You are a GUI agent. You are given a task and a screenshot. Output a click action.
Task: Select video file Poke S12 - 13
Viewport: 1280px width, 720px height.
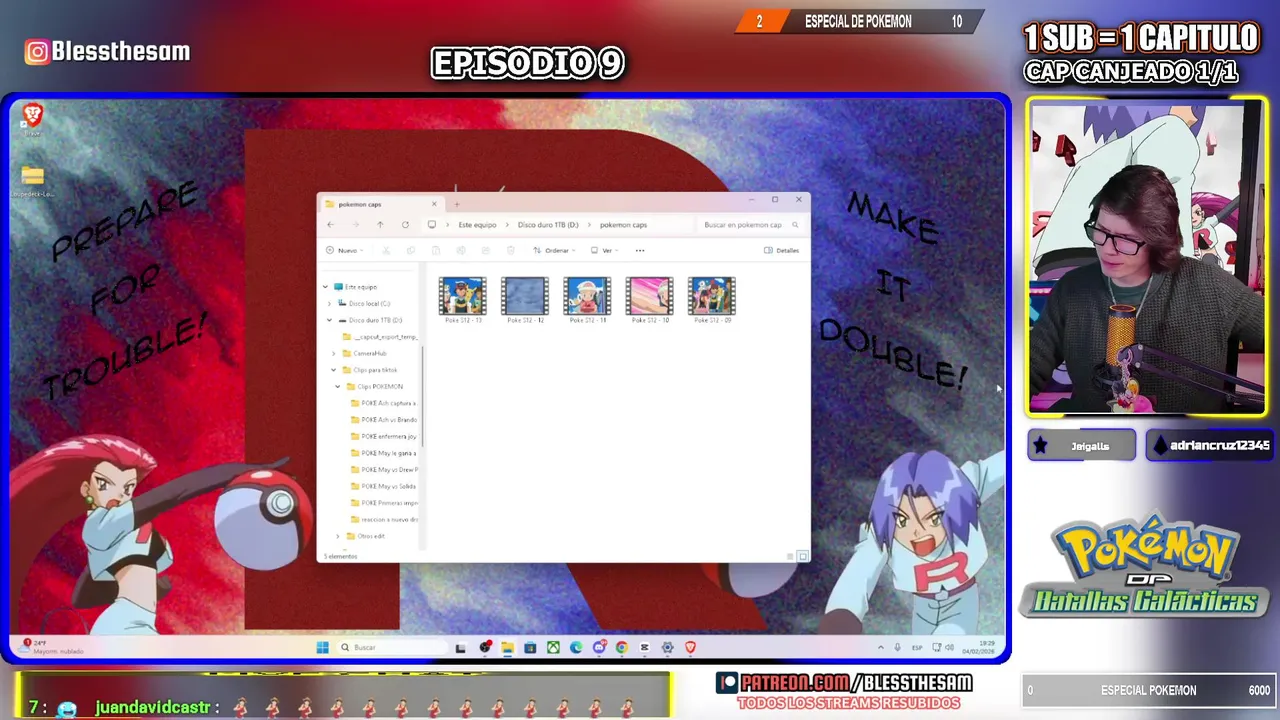point(463,300)
